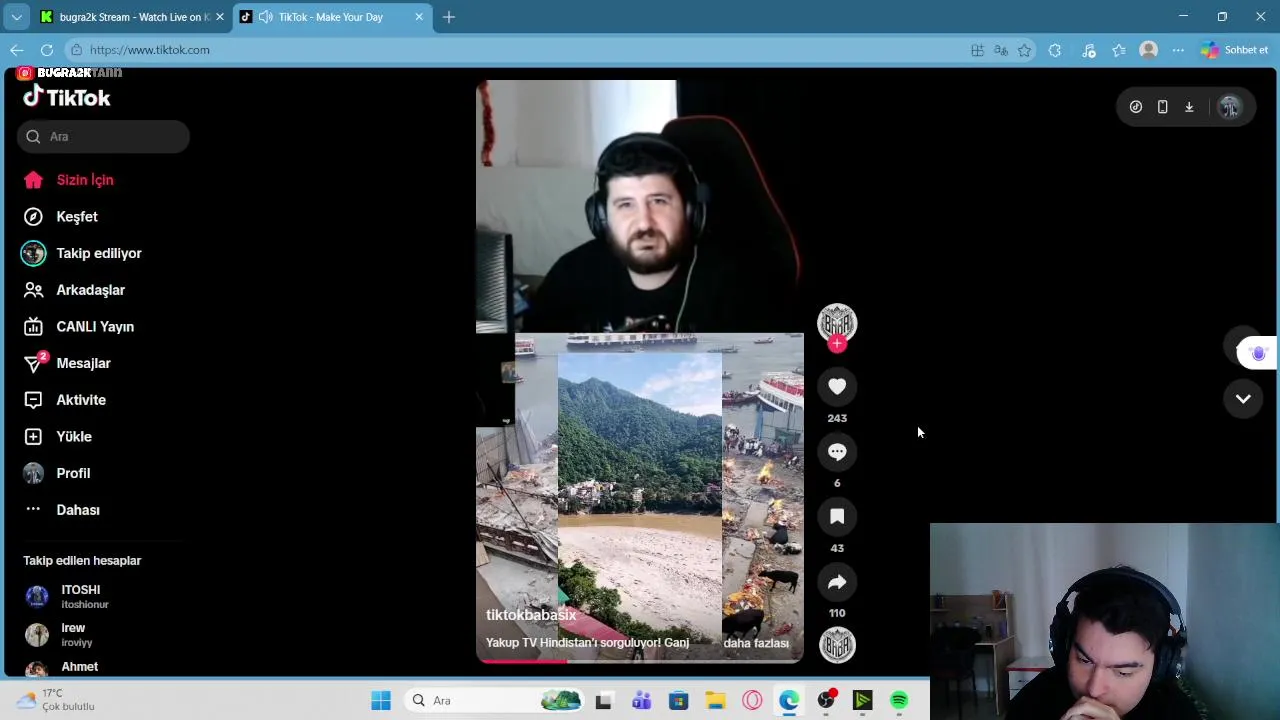
Task: Go back in the browser
Action: (17, 50)
